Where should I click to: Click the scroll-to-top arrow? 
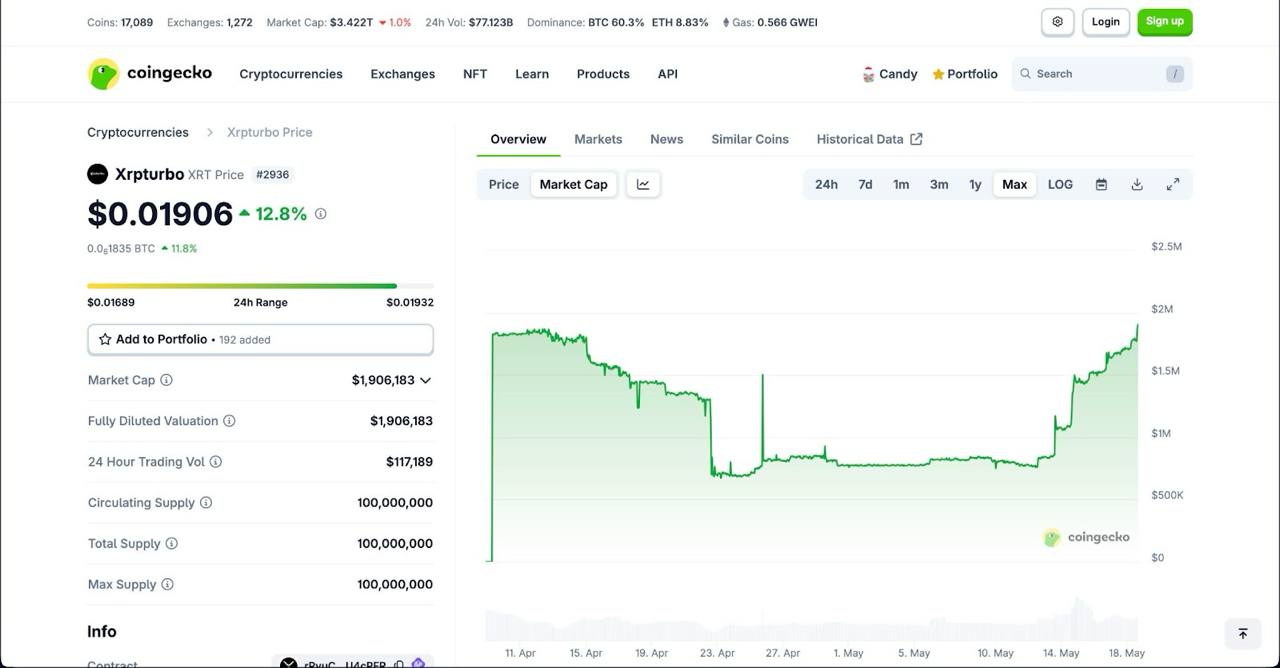[1242, 633]
